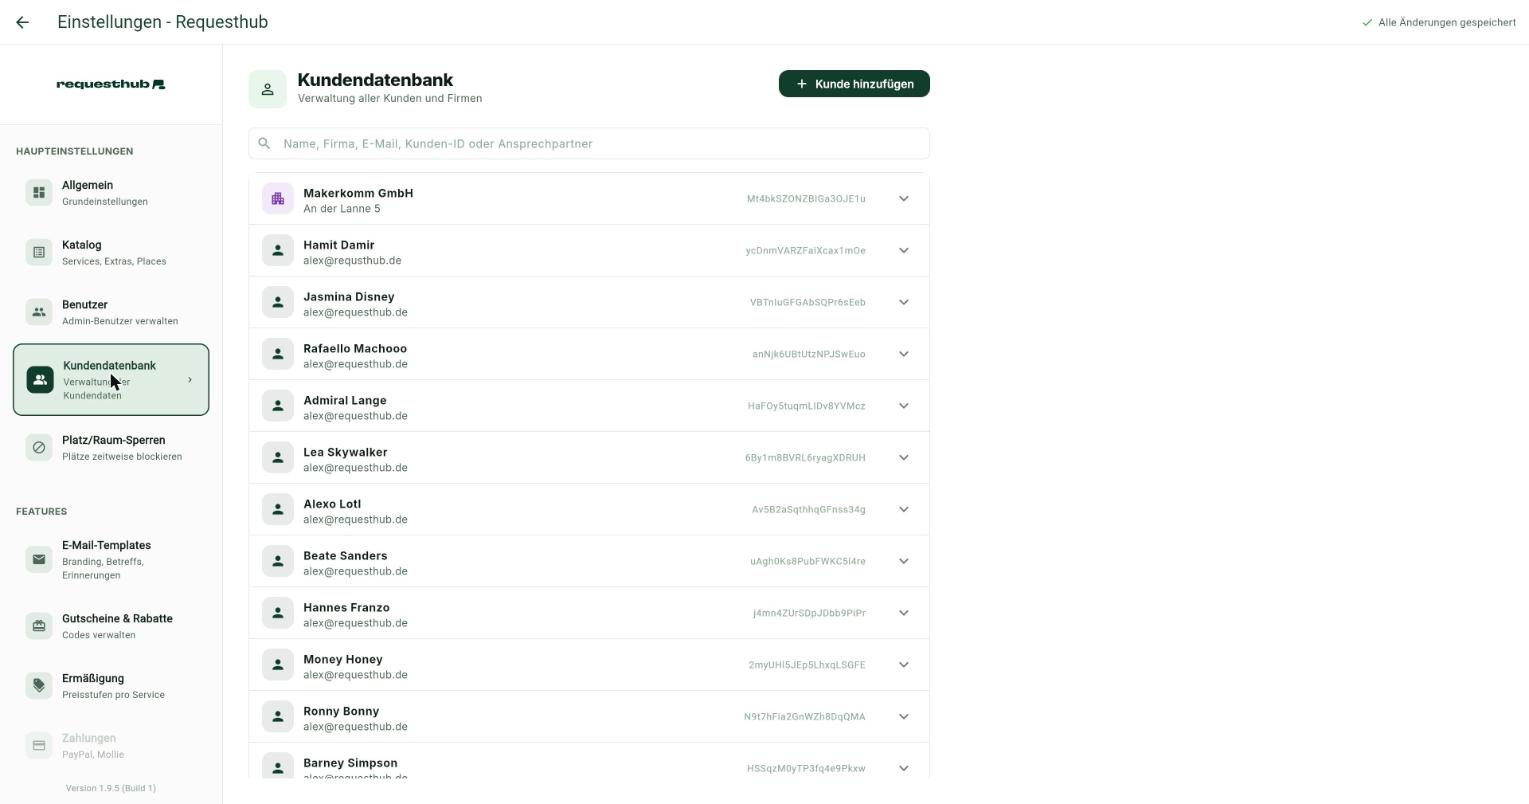Click the E-Mail-Templates envelope icon

39,559
